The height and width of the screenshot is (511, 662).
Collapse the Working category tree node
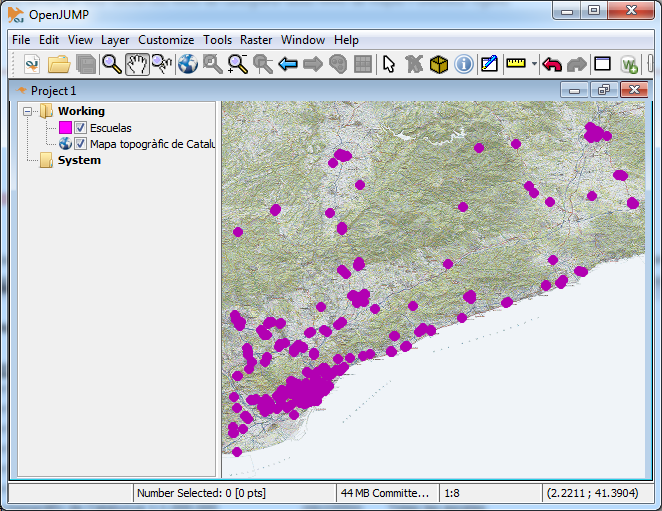point(27,111)
